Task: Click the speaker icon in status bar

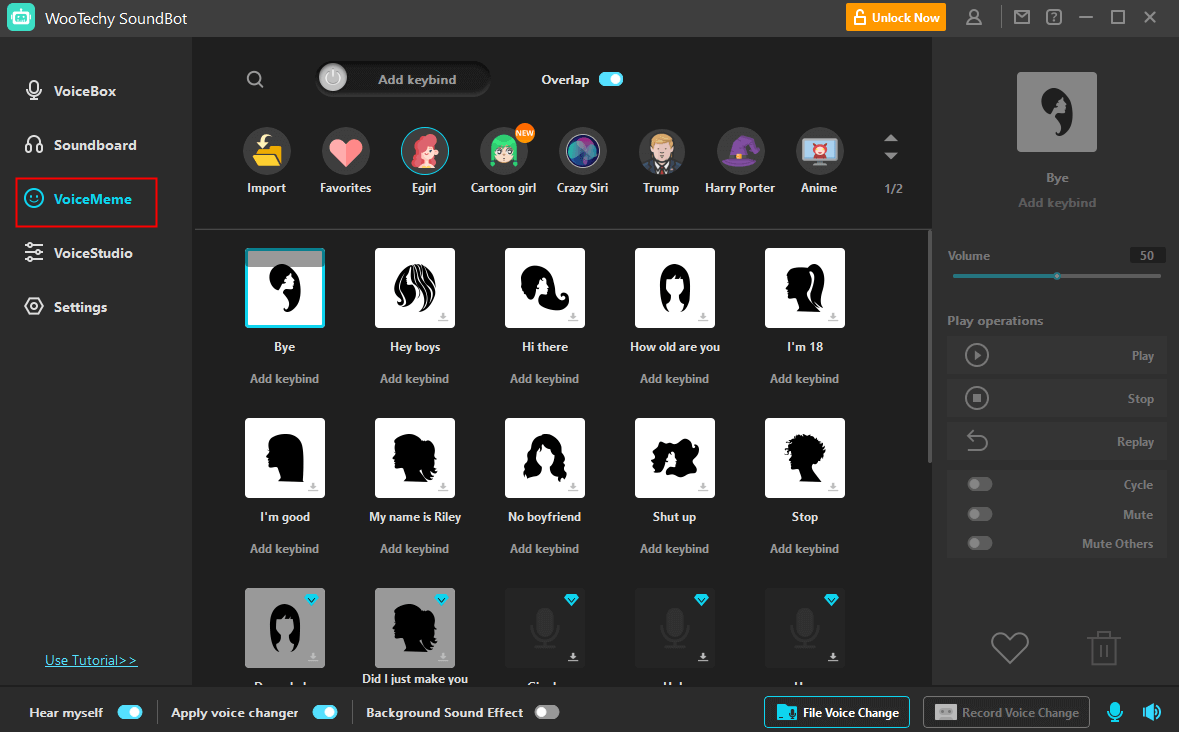Action: point(1152,712)
